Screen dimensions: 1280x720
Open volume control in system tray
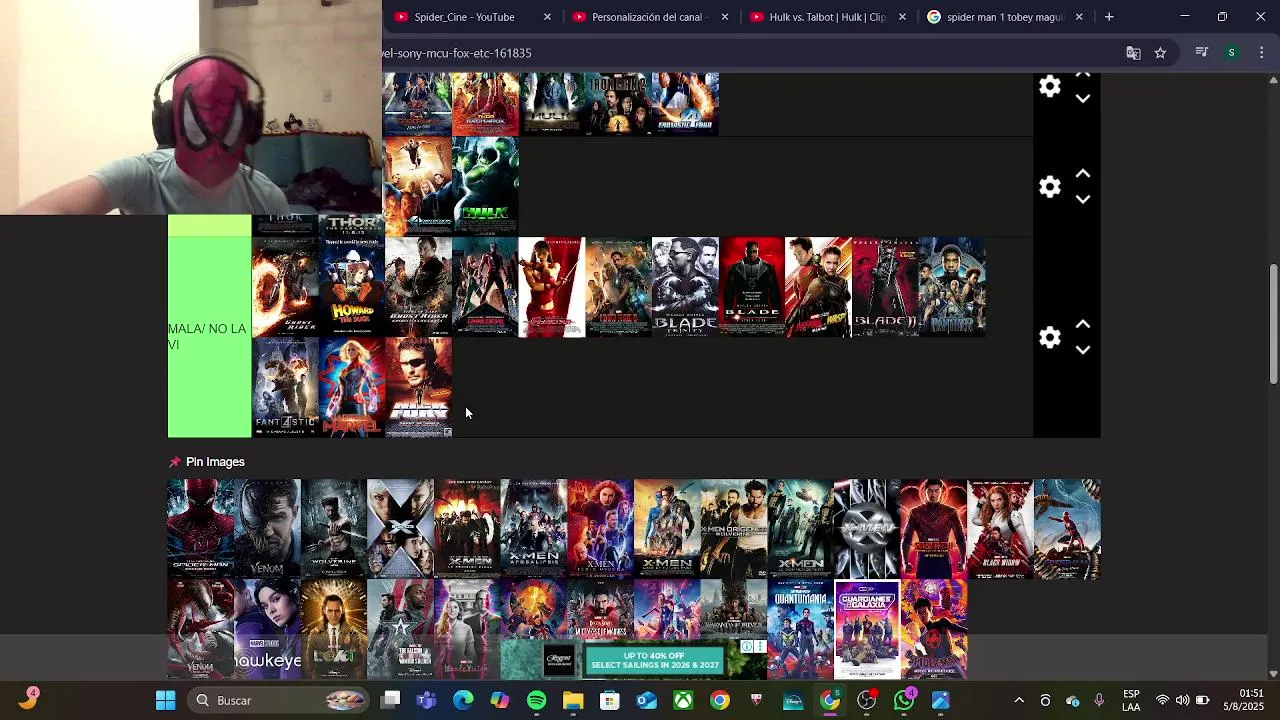(1182, 700)
